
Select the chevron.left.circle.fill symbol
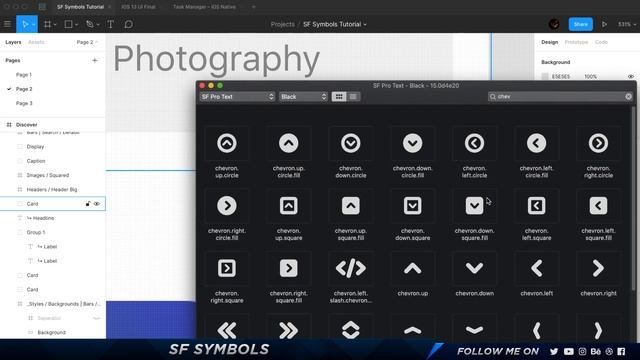pyautogui.click(x=536, y=143)
